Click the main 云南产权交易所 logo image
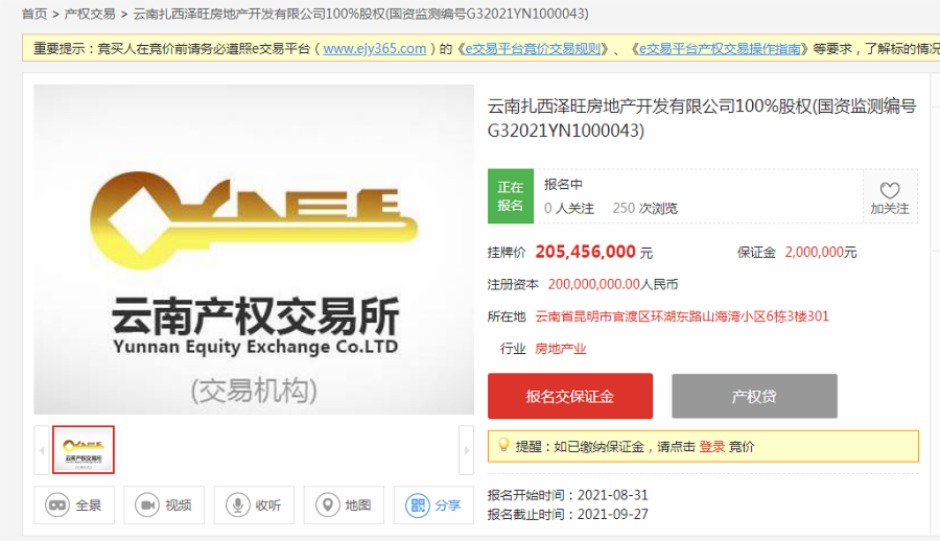Screen dimensions: 940x541 (254, 250)
